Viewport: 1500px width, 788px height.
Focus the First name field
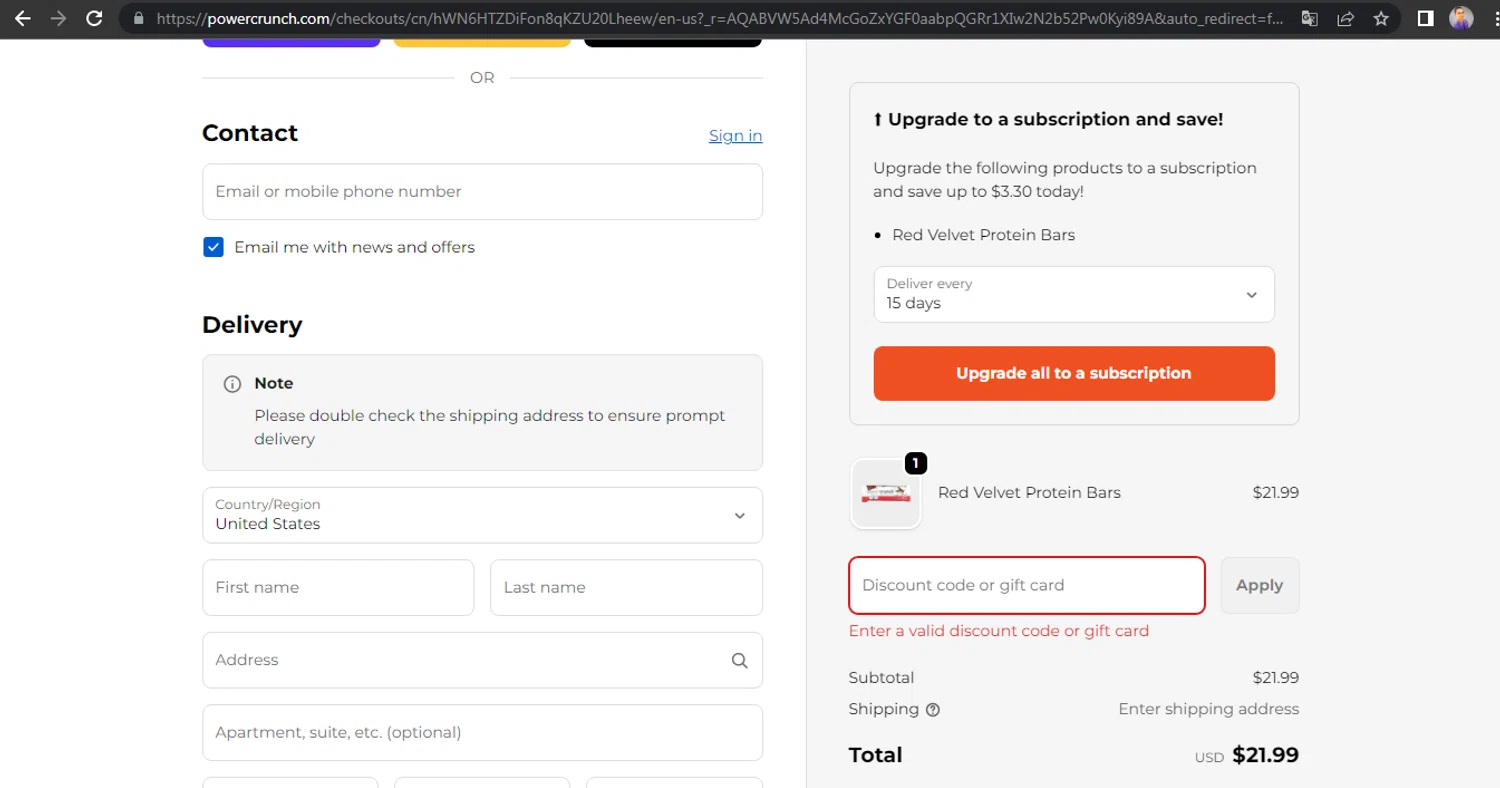click(x=338, y=587)
